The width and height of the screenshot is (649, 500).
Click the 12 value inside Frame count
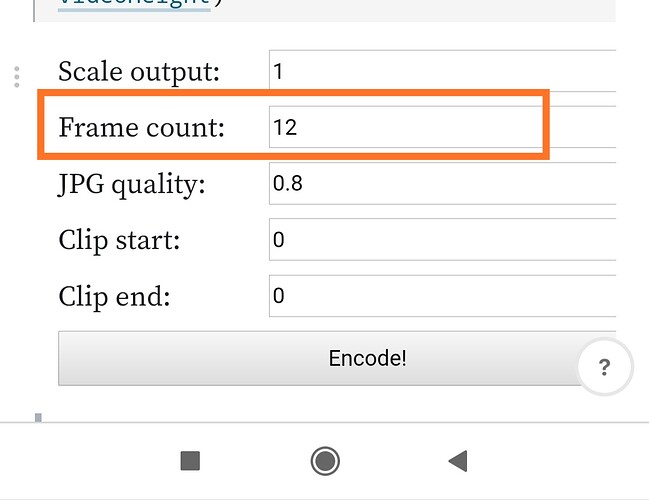pyautogui.click(x=285, y=127)
